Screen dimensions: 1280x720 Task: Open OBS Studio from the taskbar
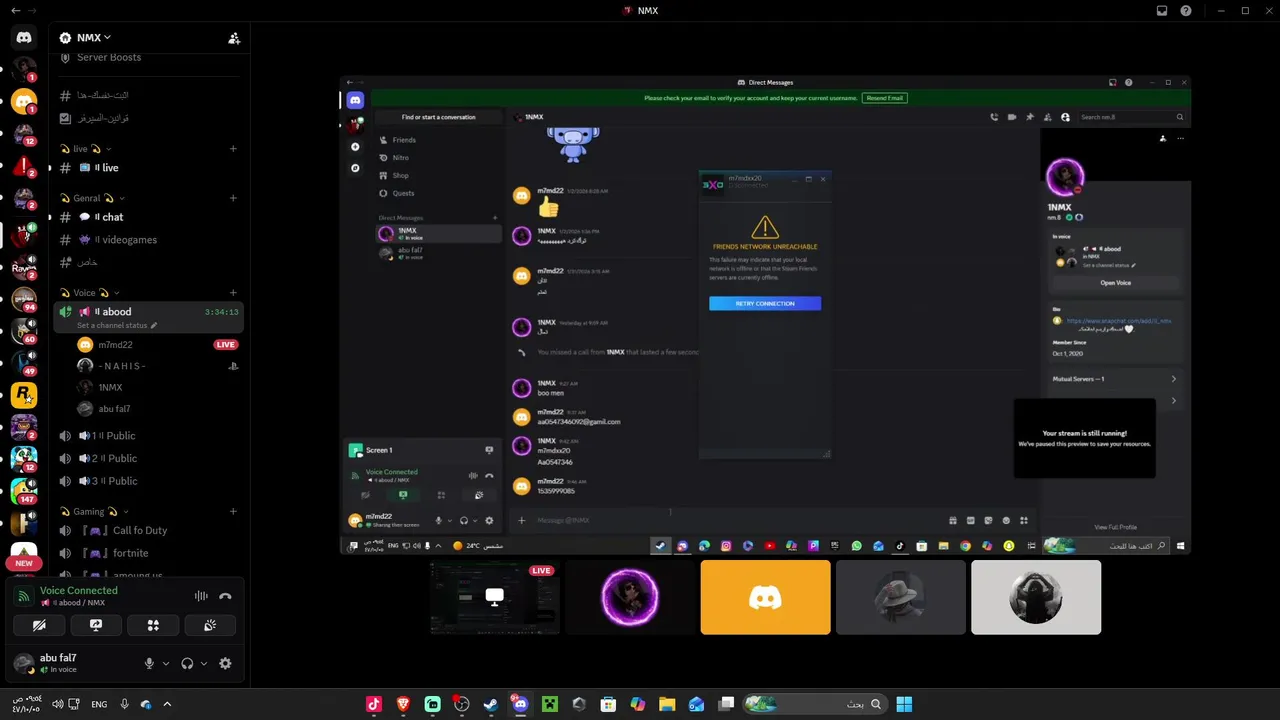462,704
